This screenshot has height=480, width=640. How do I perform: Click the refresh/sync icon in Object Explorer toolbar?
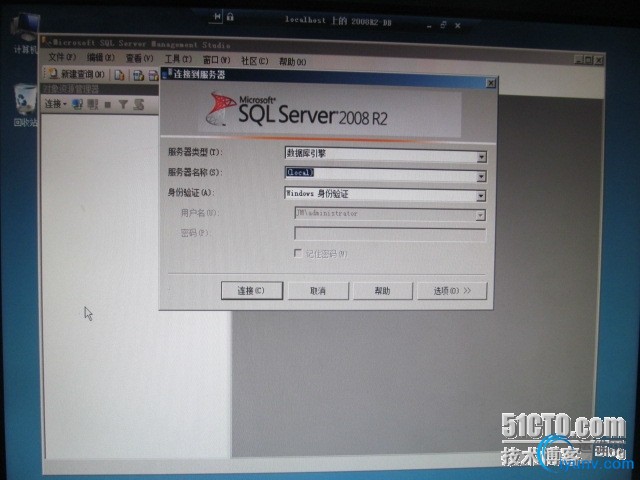point(139,104)
